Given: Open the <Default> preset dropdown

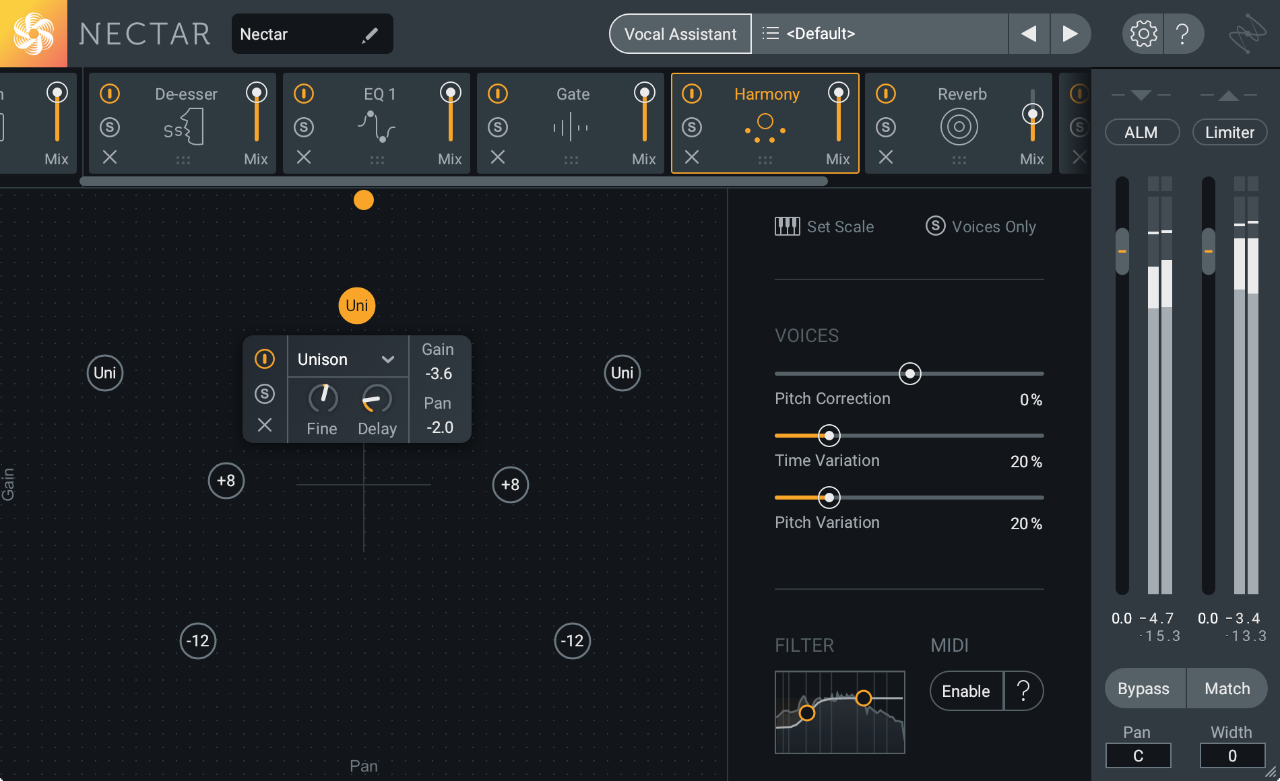Looking at the screenshot, I should click(x=880, y=34).
